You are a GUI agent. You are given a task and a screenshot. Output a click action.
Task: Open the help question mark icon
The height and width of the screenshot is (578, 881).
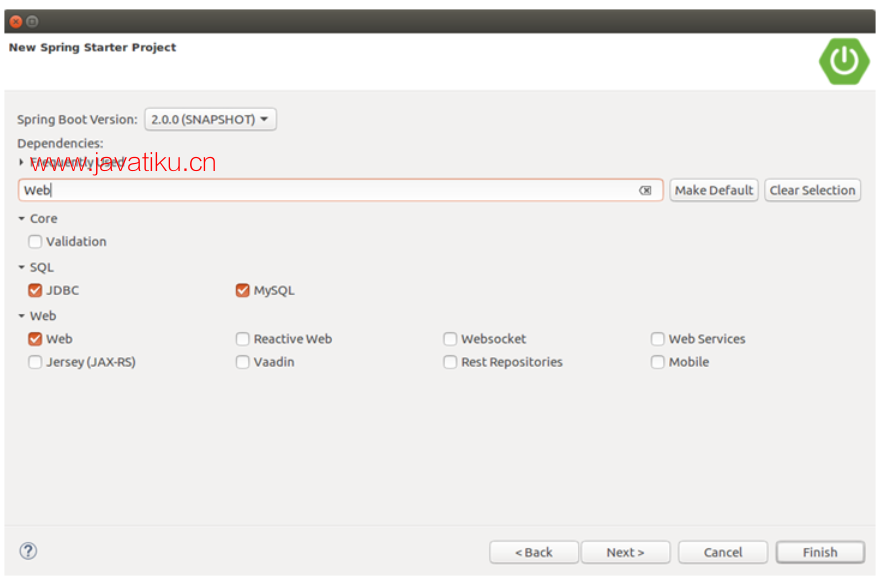[x=28, y=551]
